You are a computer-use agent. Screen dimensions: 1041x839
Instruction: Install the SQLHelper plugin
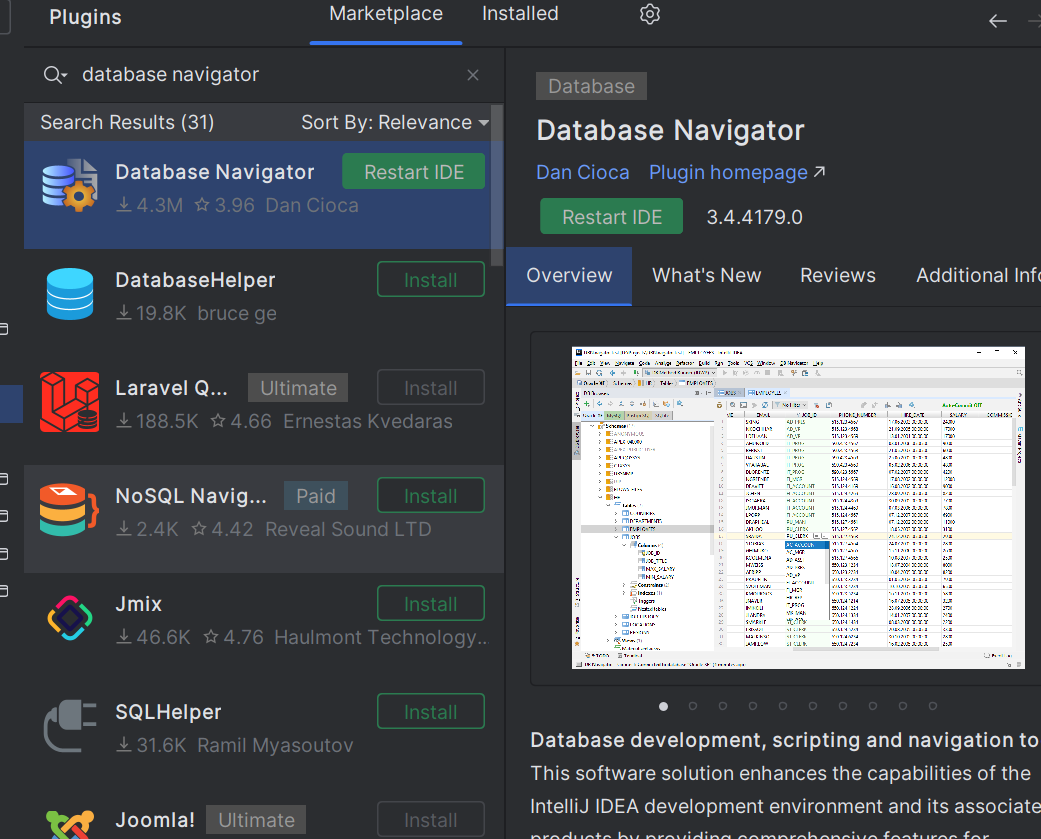click(x=431, y=712)
